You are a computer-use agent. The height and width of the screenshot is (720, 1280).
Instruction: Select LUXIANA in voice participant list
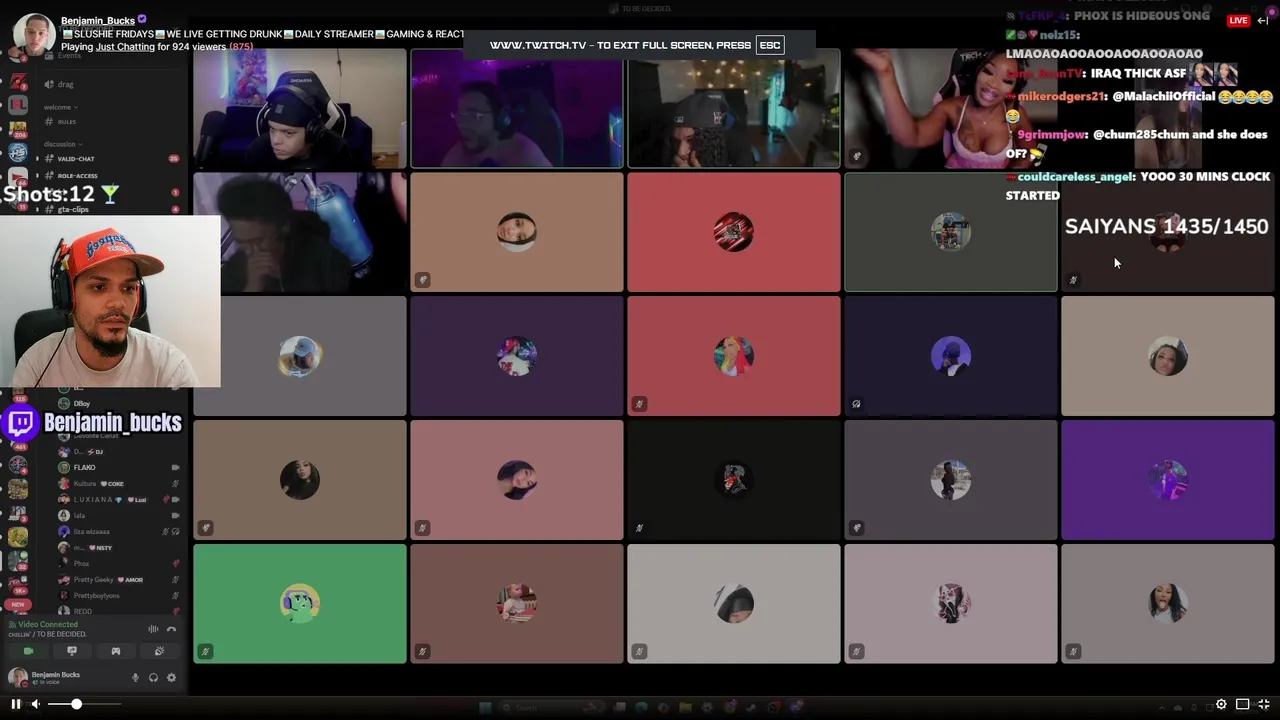[93, 499]
